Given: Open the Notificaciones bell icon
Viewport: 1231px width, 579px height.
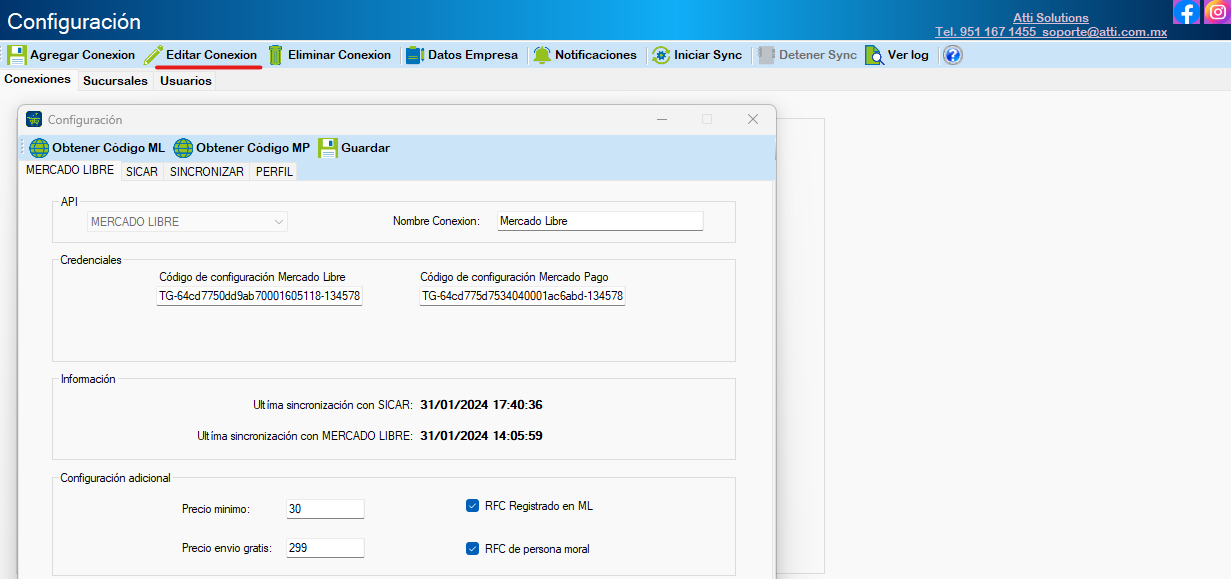Looking at the screenshot, I should pos(542,55).
